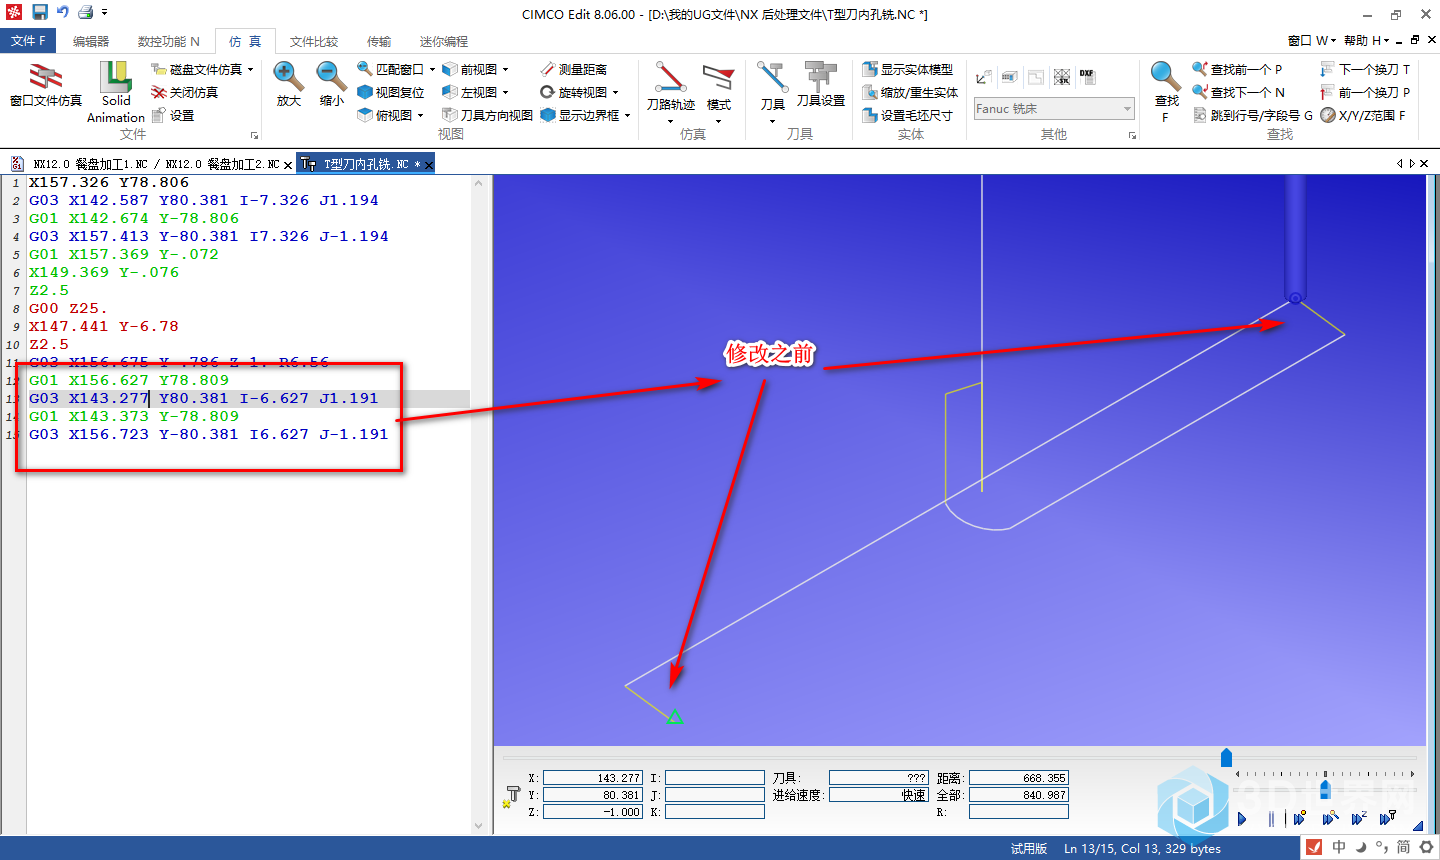Expand the 文件 group dialog launcher
This screenshot has width=1440, height=860.
coord(254,135)
